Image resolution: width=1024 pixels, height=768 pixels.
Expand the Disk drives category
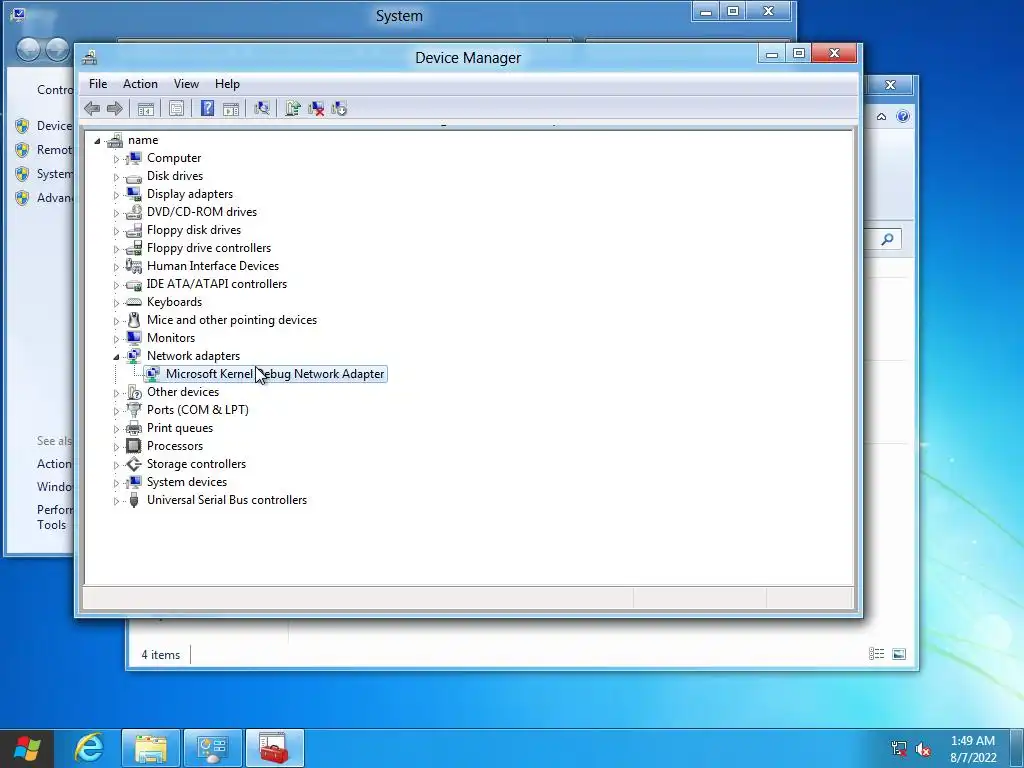116,177
